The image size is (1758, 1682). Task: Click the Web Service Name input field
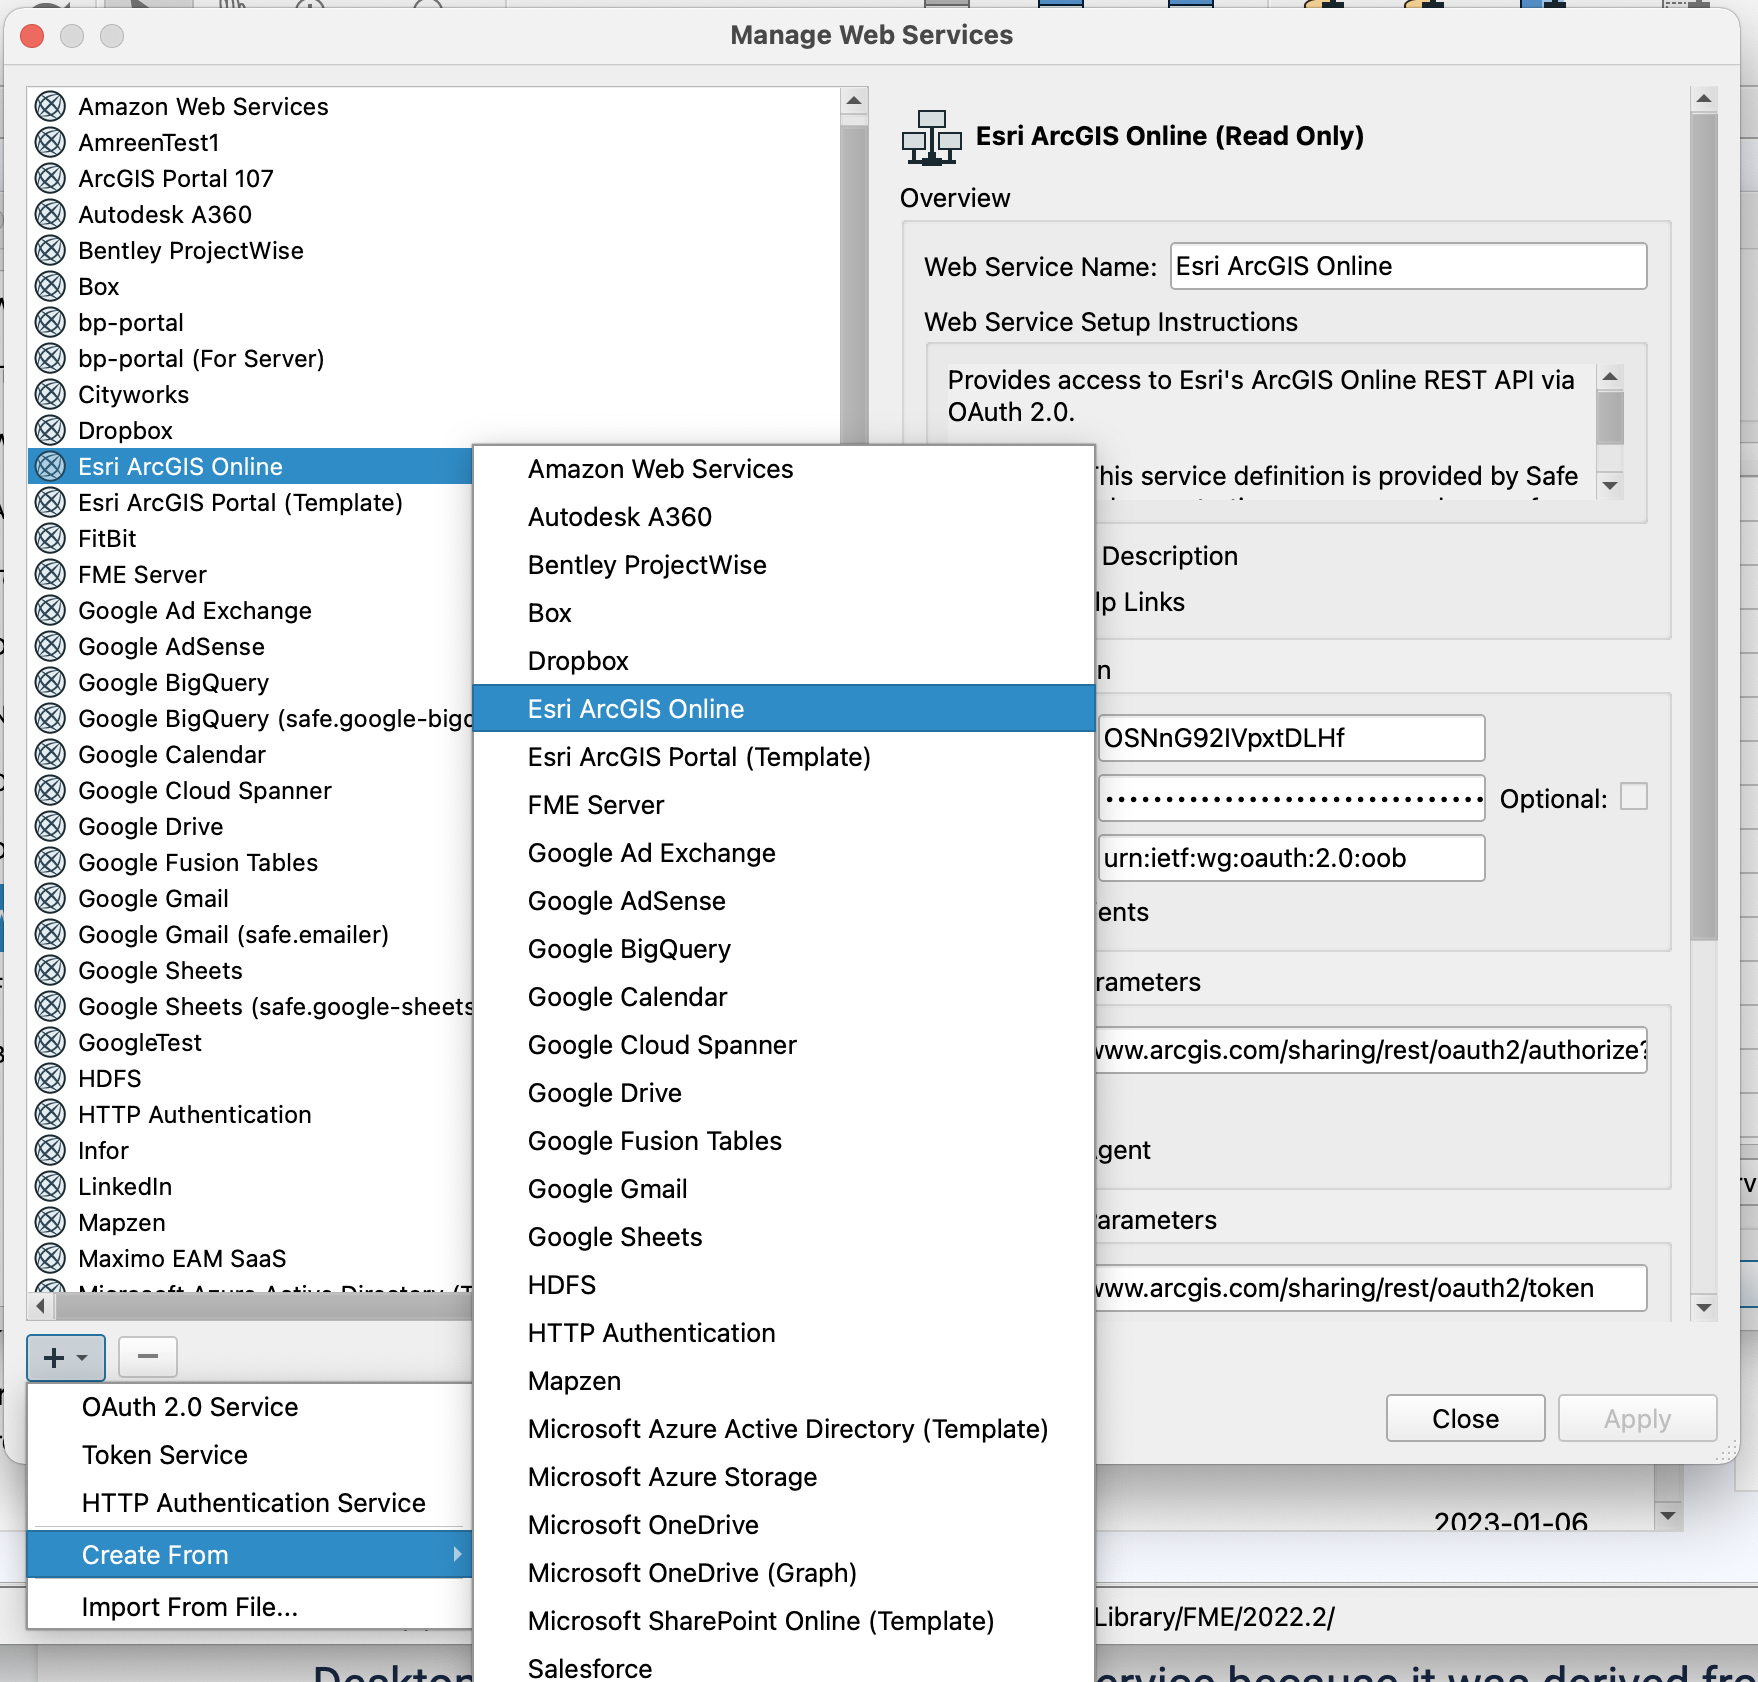click(1408, 266)
